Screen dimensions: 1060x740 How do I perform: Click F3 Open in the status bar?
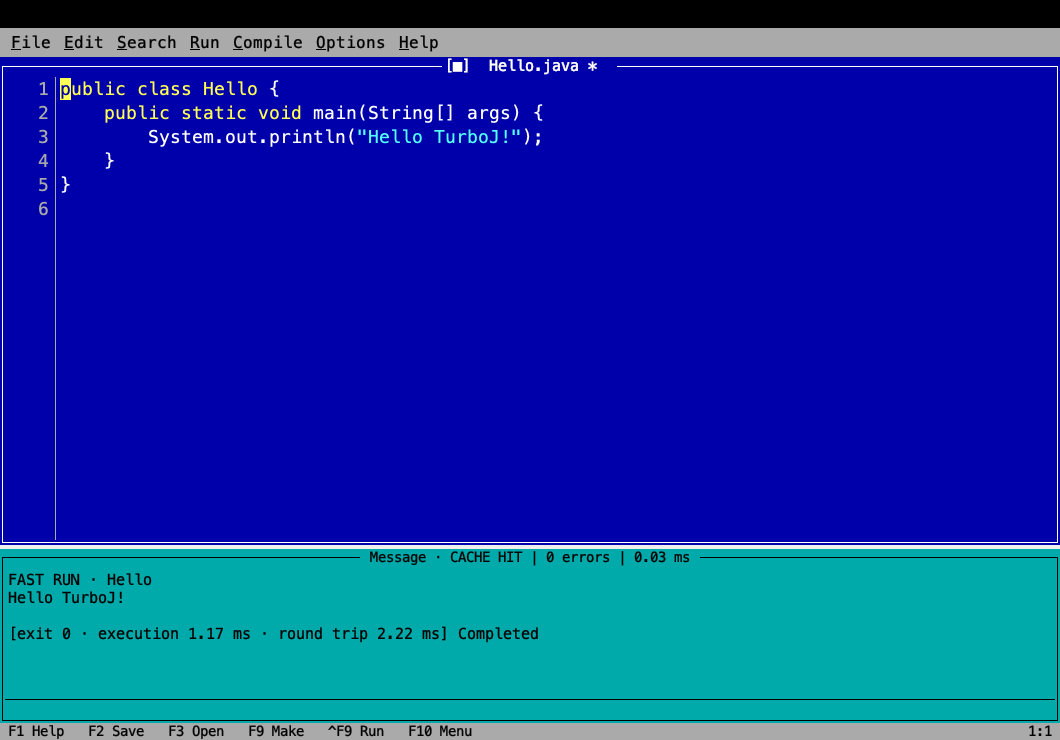196,731
